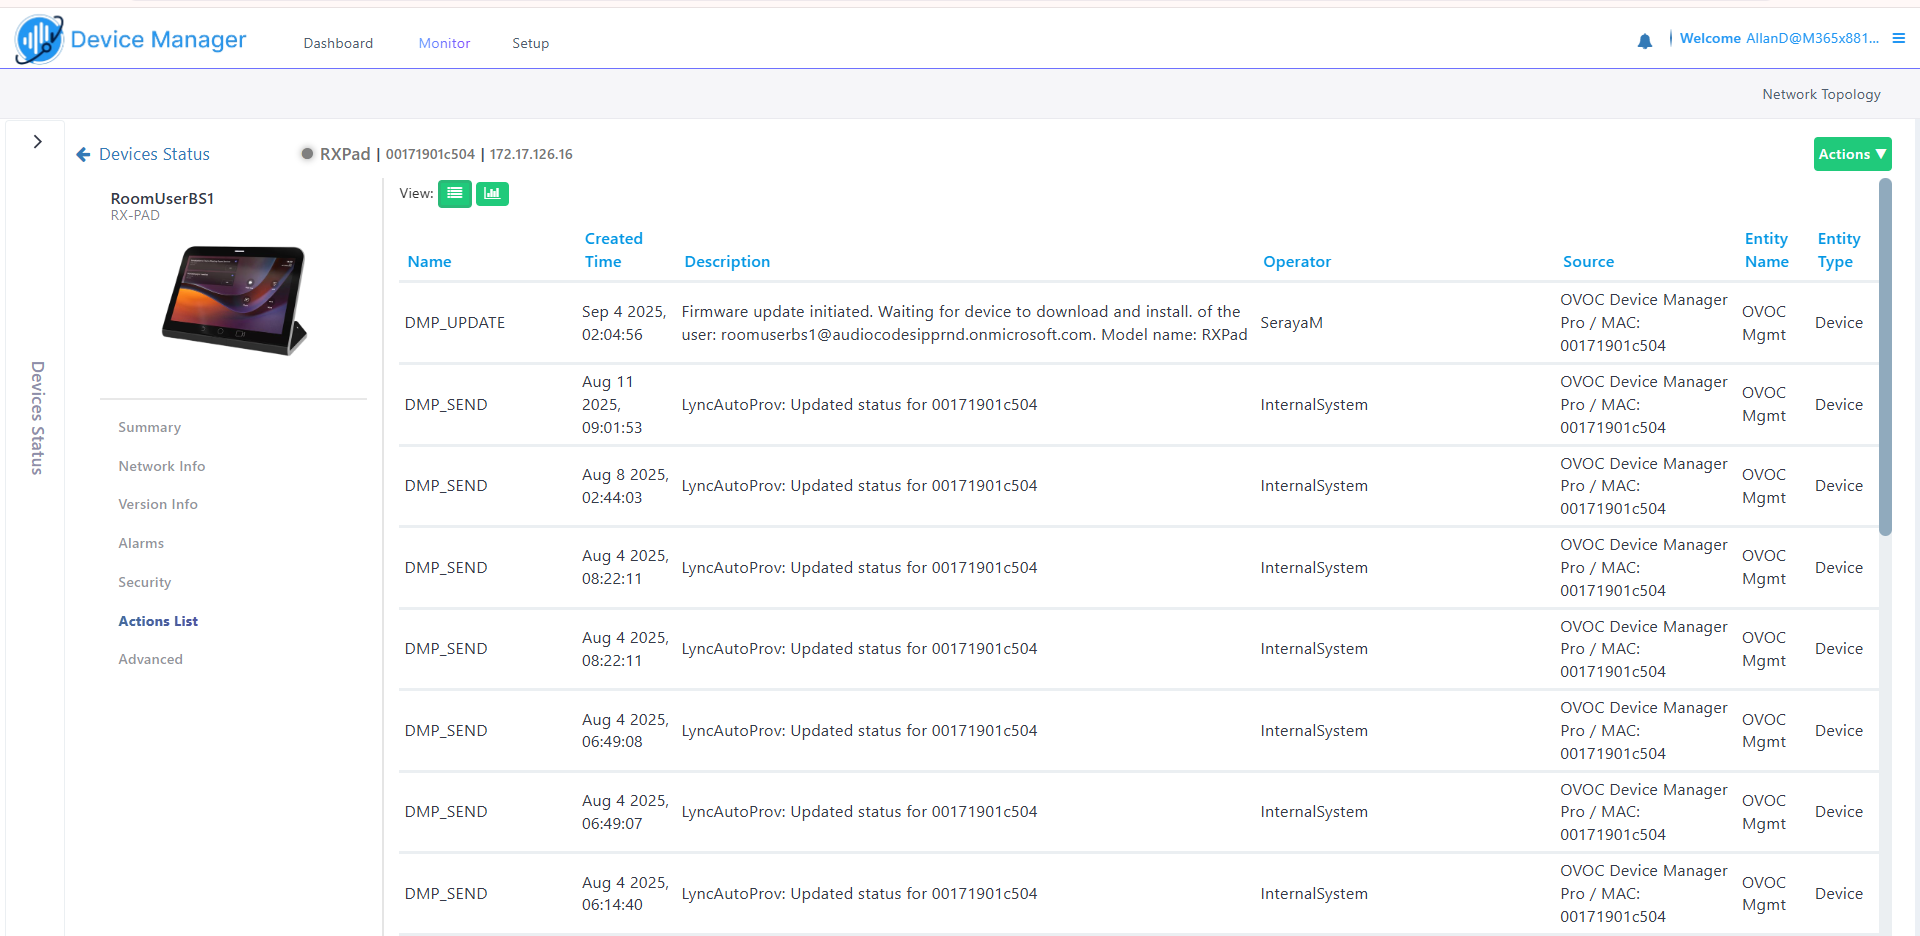The width and height of the screenshot is (1920, 936).
Task: Open the Monitor menu
Action: coord(444,43)
